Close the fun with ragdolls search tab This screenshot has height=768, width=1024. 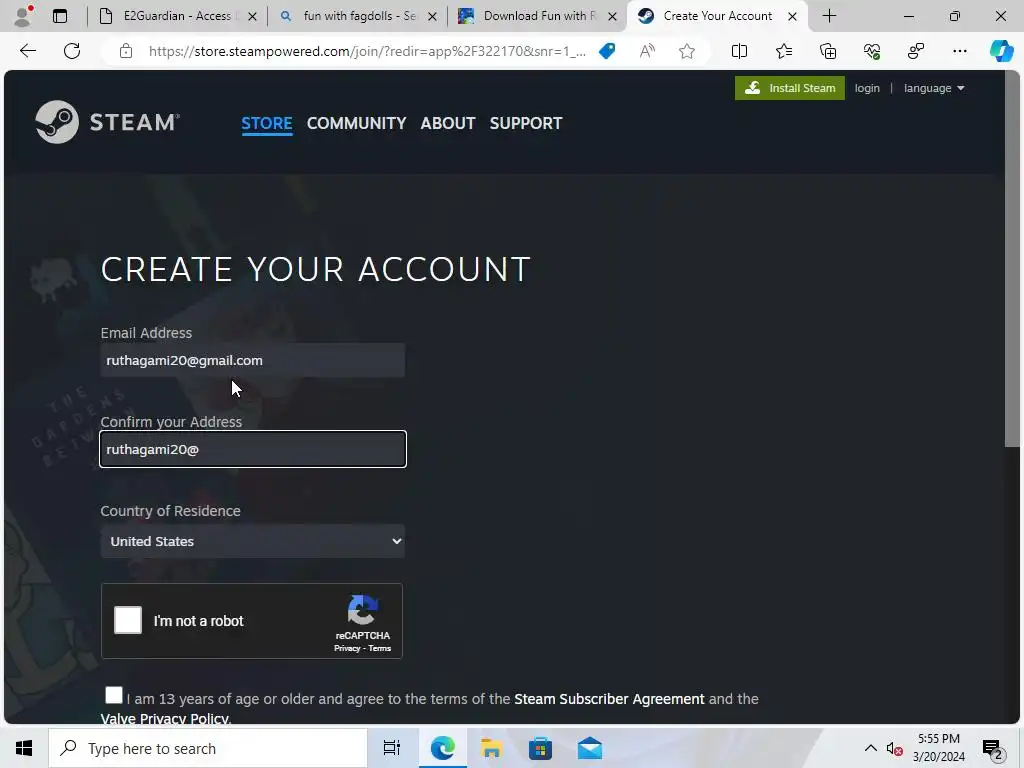coord(432,16)
